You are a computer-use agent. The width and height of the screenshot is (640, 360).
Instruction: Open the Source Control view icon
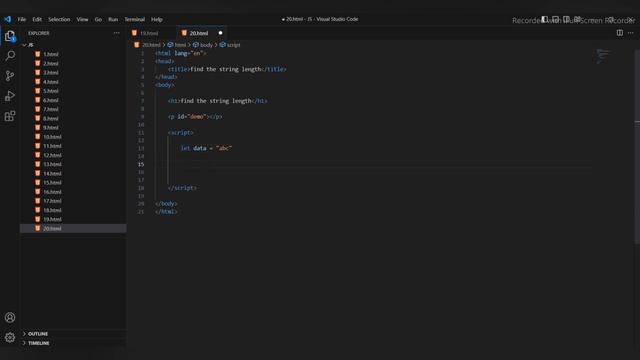pyautogui.click(x=10, y=76)
